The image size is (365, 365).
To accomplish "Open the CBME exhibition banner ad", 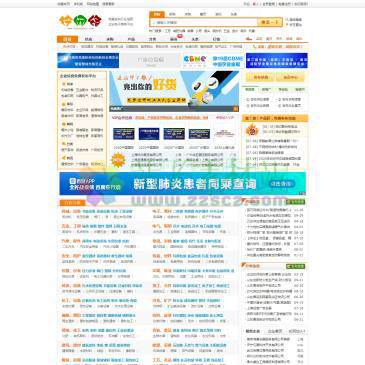I will pos(213,61).
